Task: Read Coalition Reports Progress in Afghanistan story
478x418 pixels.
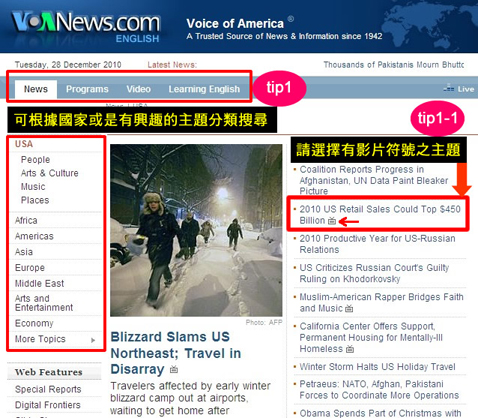Action: tap(374, 180)
